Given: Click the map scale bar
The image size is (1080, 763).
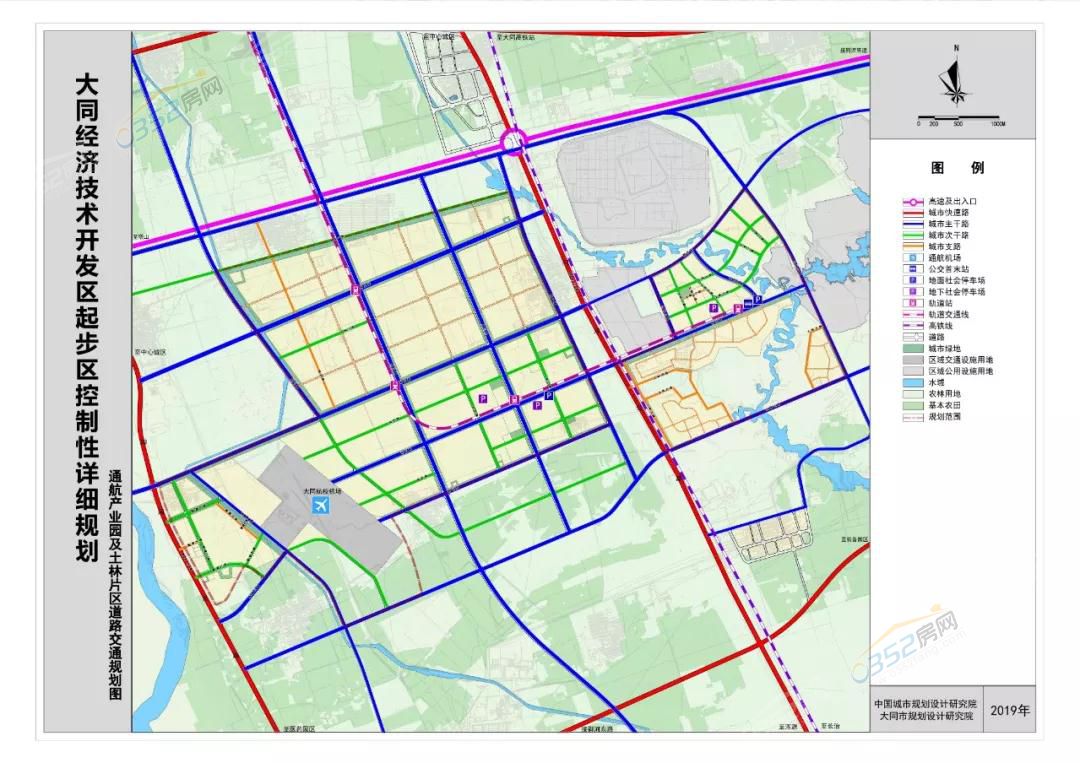Looking at the screenshot, I should click(x=957, y=116).
